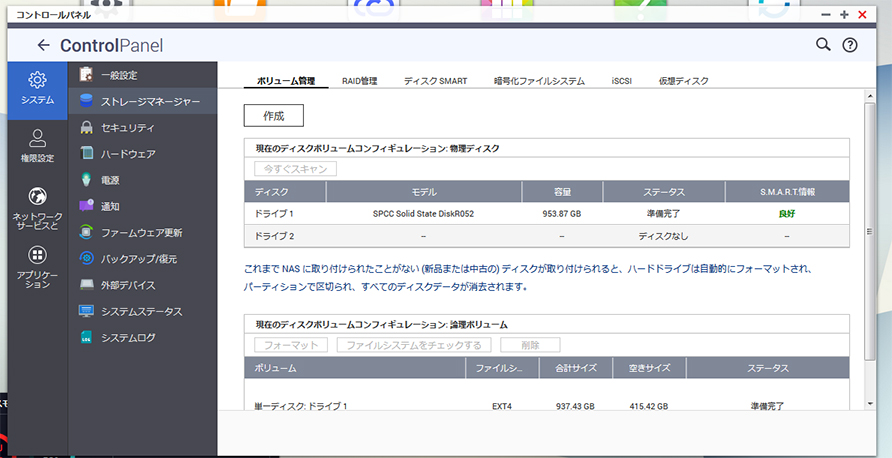Open ハードウェア settings
The image size is (892, 458).
[127, 154]
